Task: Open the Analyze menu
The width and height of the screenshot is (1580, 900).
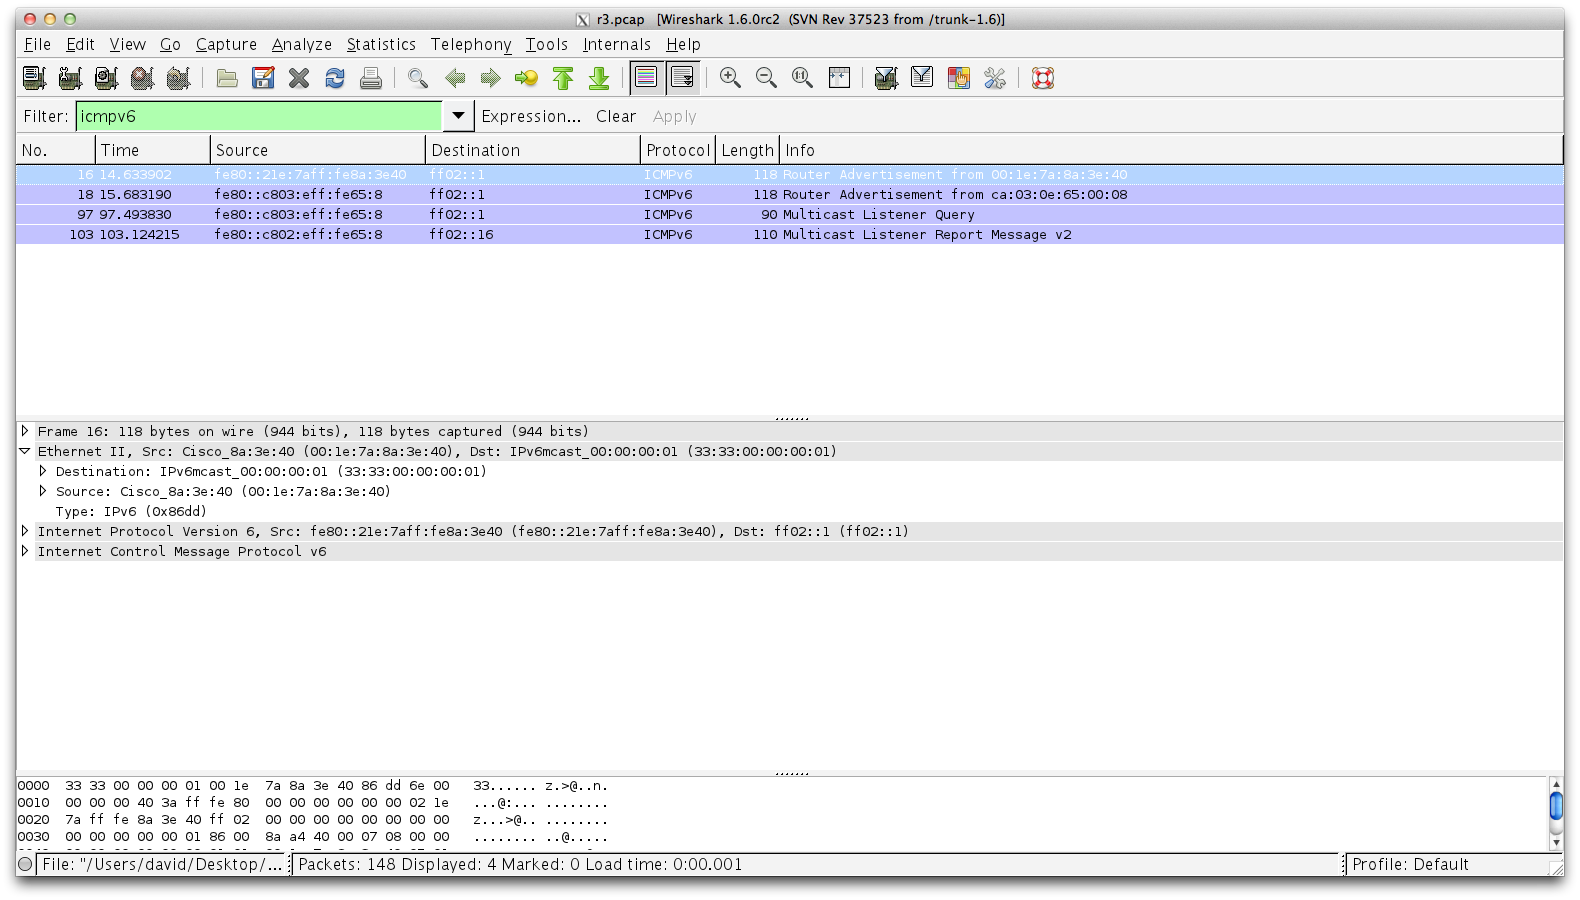Action: [x=302, y=44]
